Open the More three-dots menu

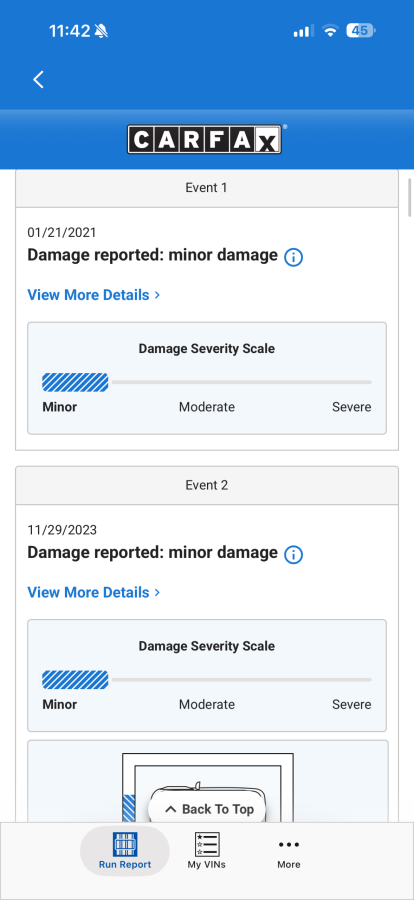click(288, 844)
